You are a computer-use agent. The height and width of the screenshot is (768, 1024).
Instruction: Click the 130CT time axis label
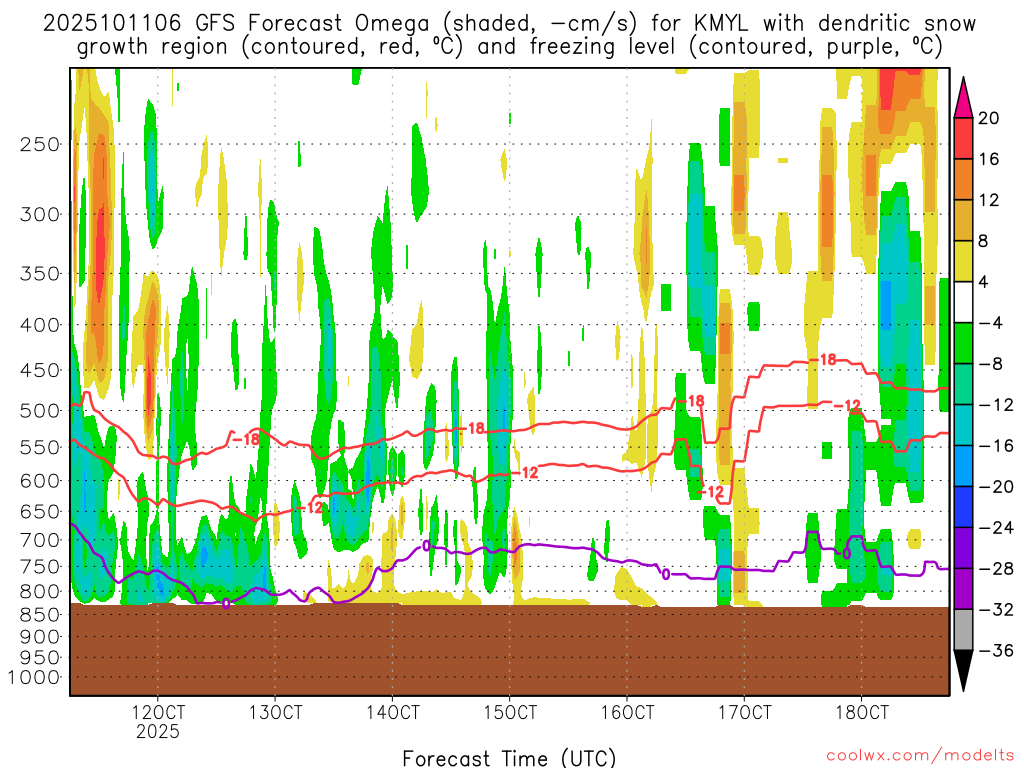pos(276,712)
